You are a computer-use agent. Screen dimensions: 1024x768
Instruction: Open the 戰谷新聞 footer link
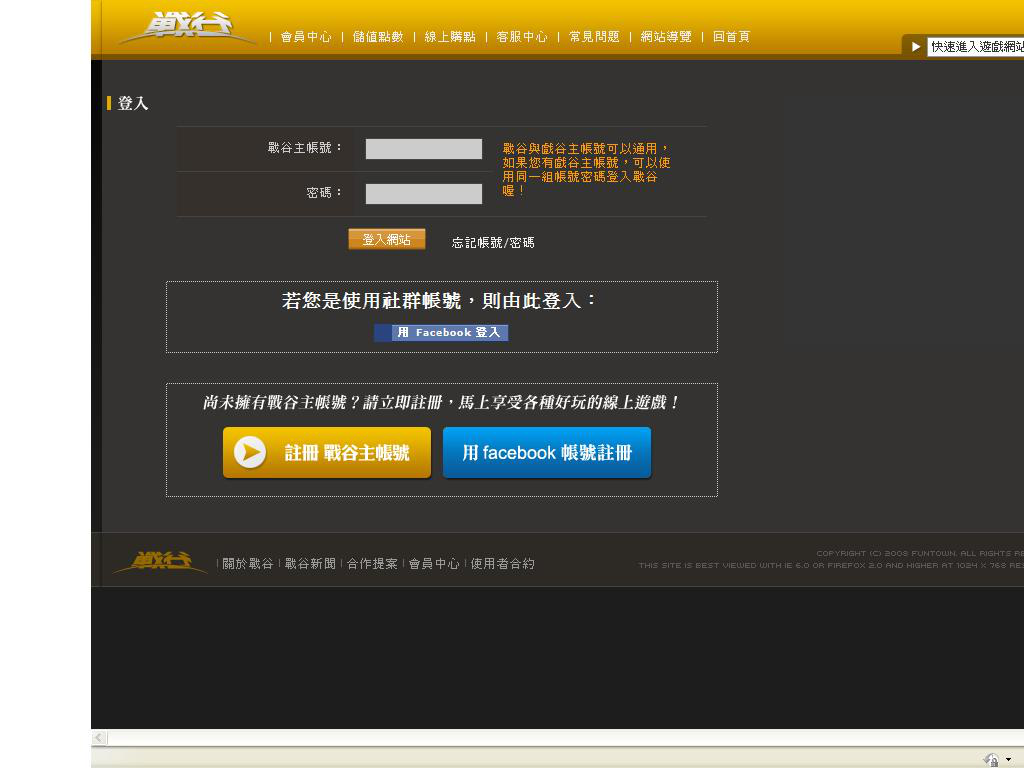310,564
